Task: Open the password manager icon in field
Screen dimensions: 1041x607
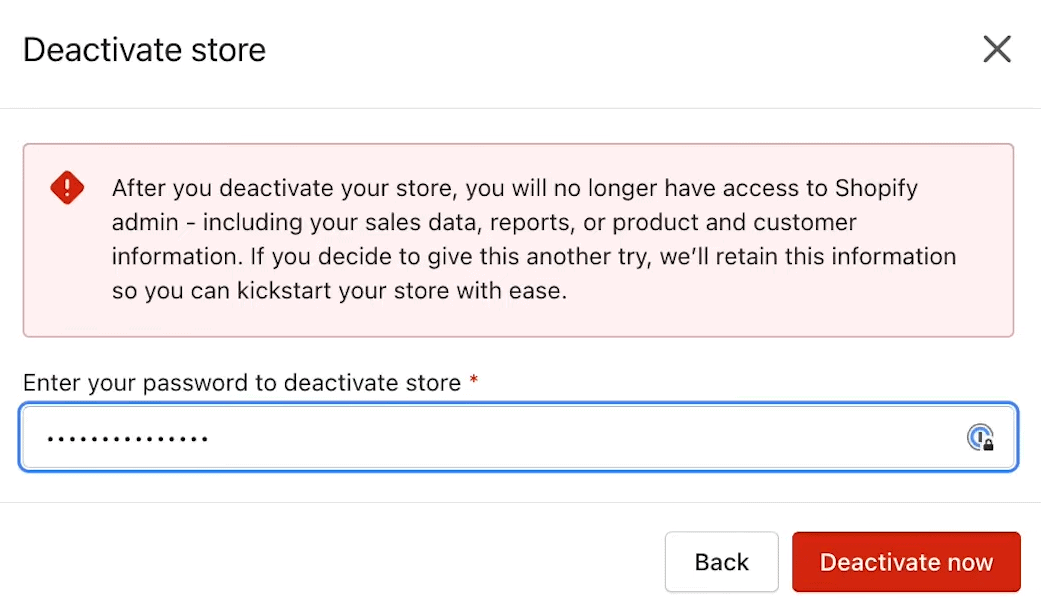Action: coord(980,437)
